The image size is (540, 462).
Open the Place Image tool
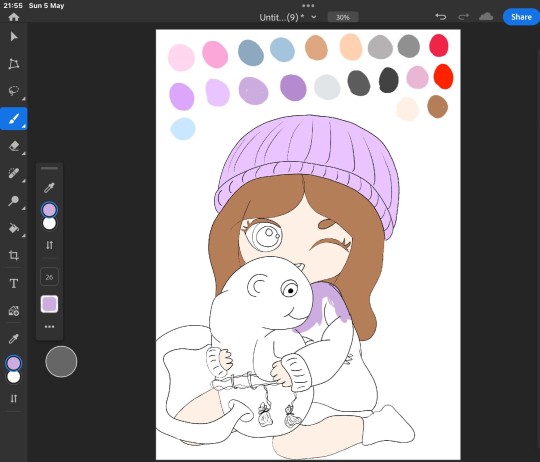click(14, 311)
